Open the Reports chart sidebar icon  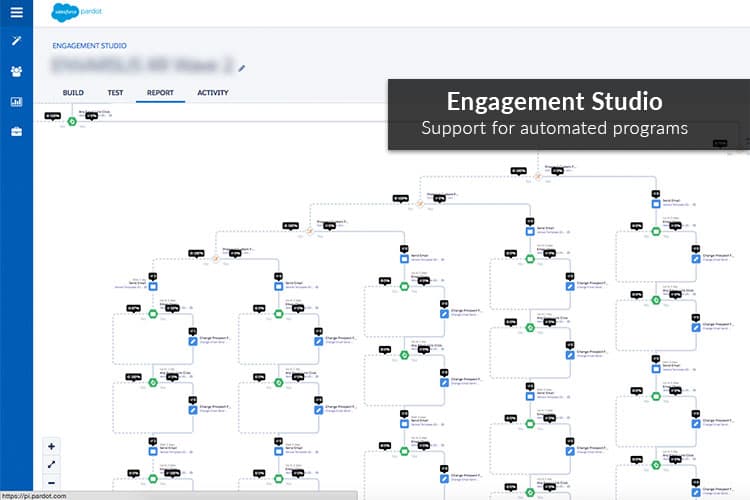[x=16, y=101]
